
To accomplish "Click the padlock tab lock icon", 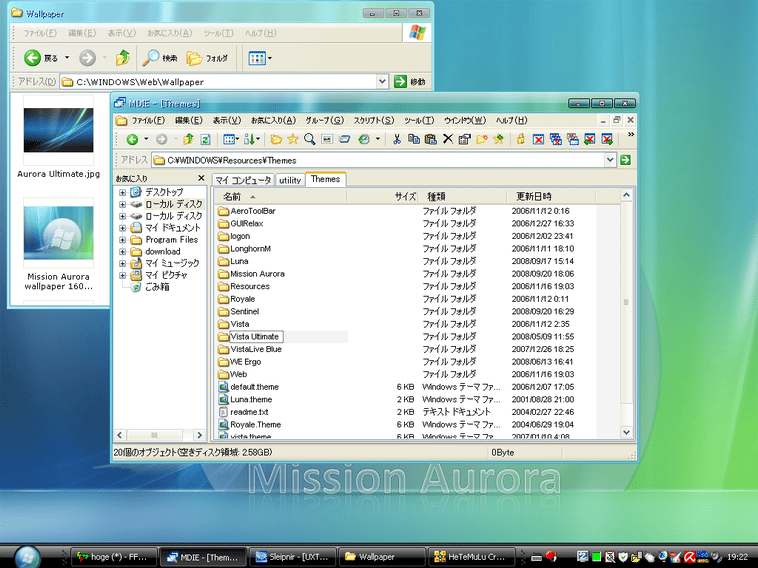I will pos(521,140).
